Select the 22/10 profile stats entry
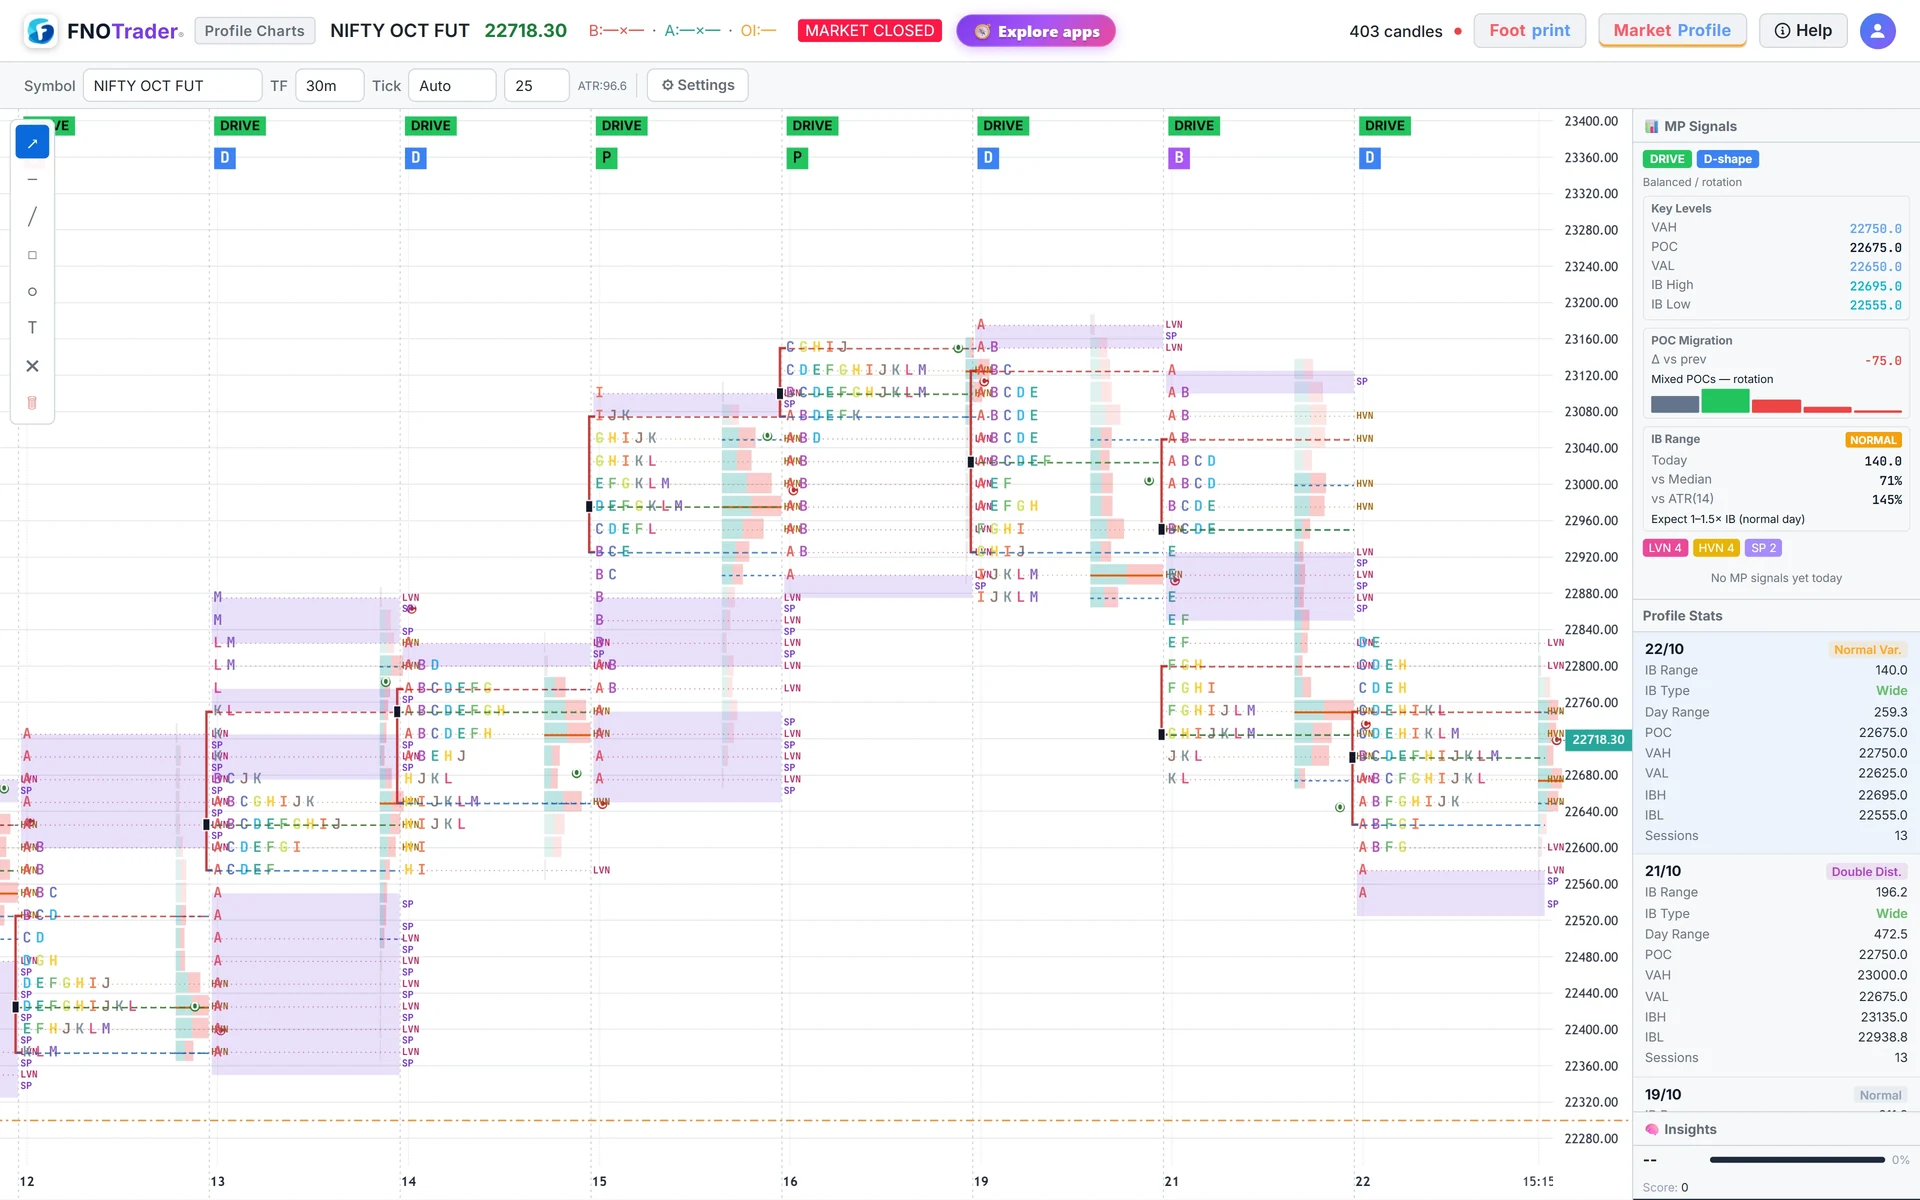This screenshot has width=1920, height=1200. point(1776,742)
